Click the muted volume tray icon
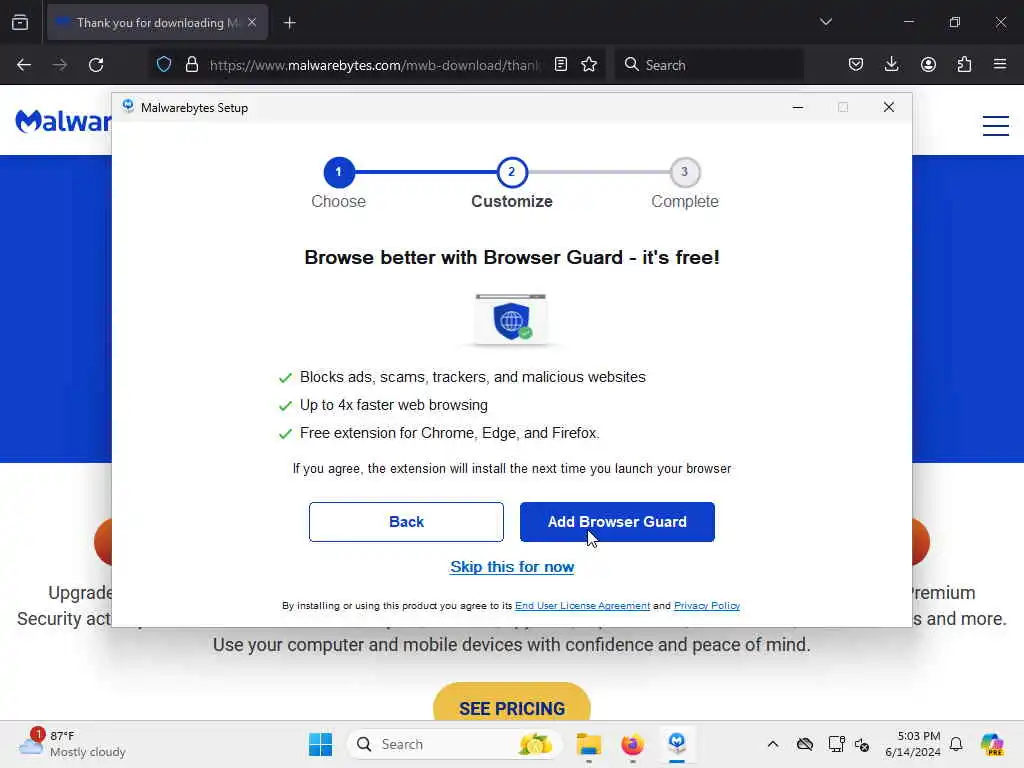This screenshot has height=768, width=1024. pos(862,744)
